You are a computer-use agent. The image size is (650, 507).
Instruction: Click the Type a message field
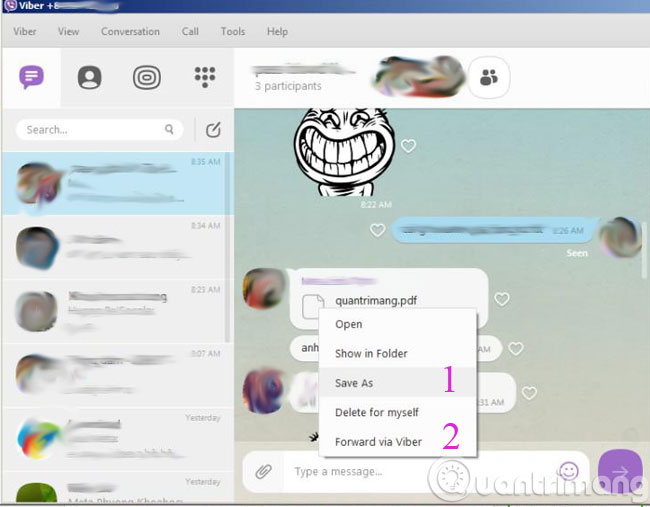point(419,471)
